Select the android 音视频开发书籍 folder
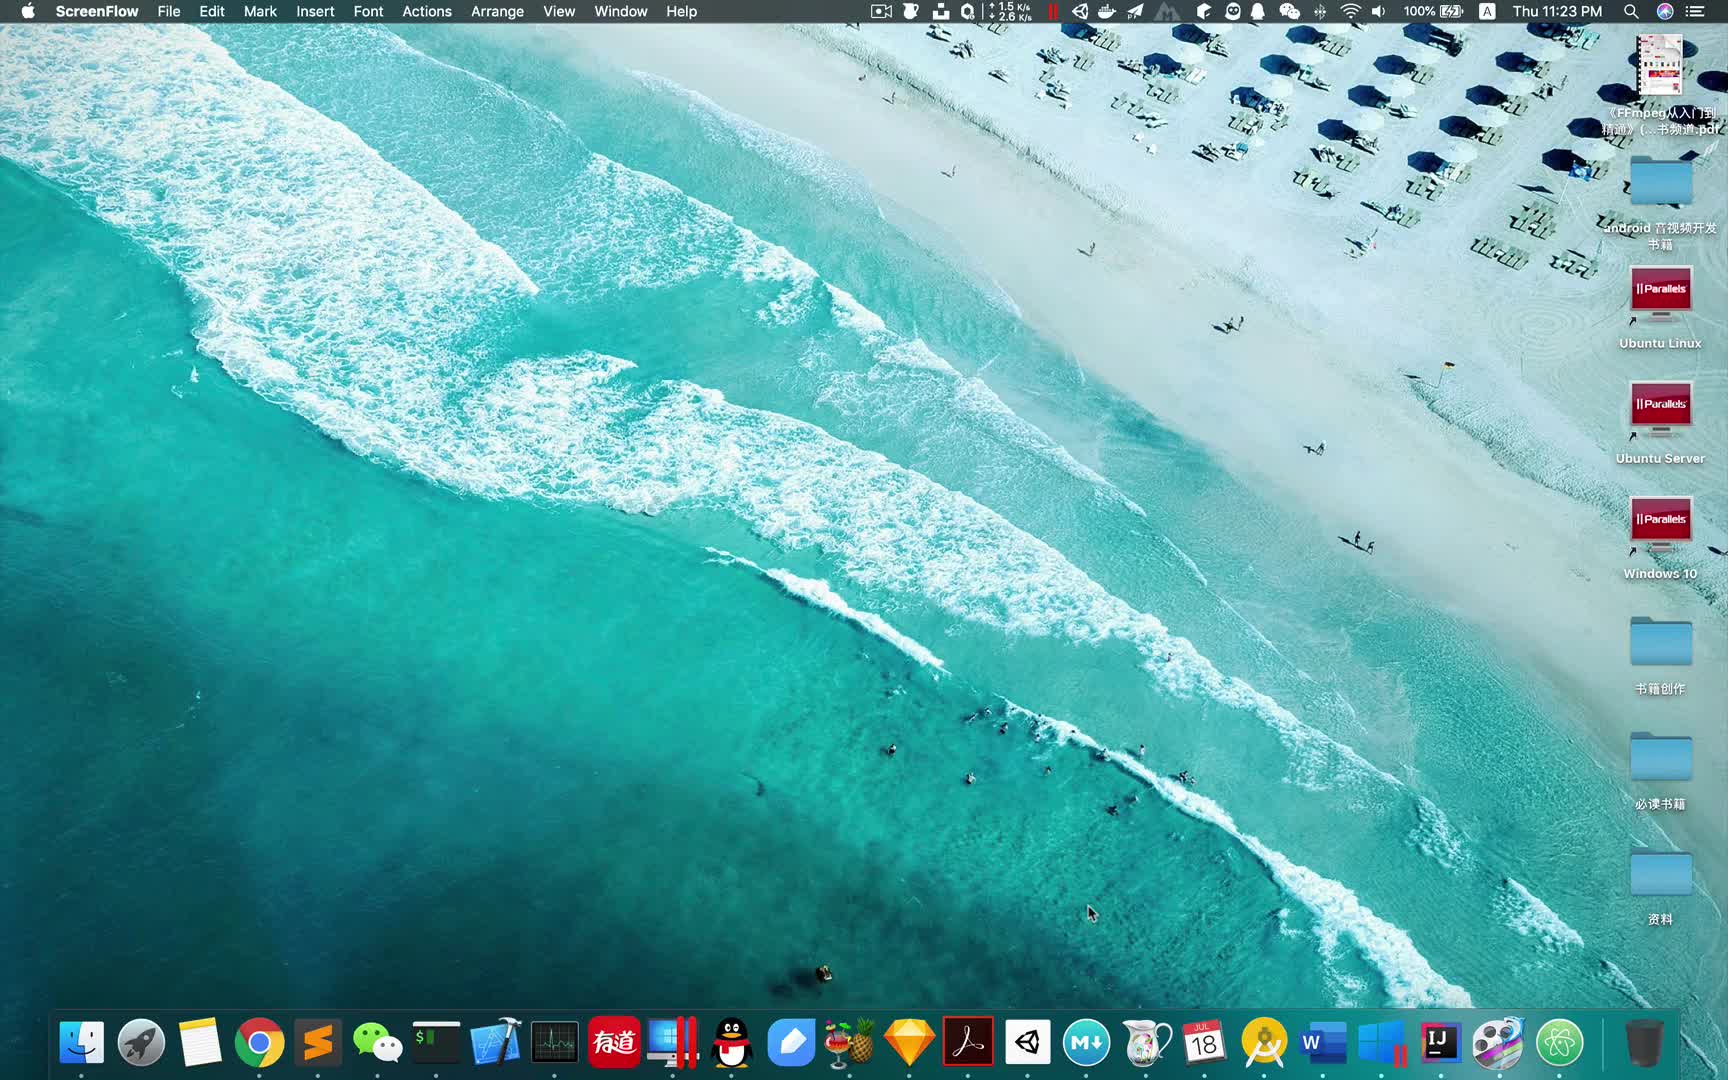1728x1080 pixels. pos(1660,202)
